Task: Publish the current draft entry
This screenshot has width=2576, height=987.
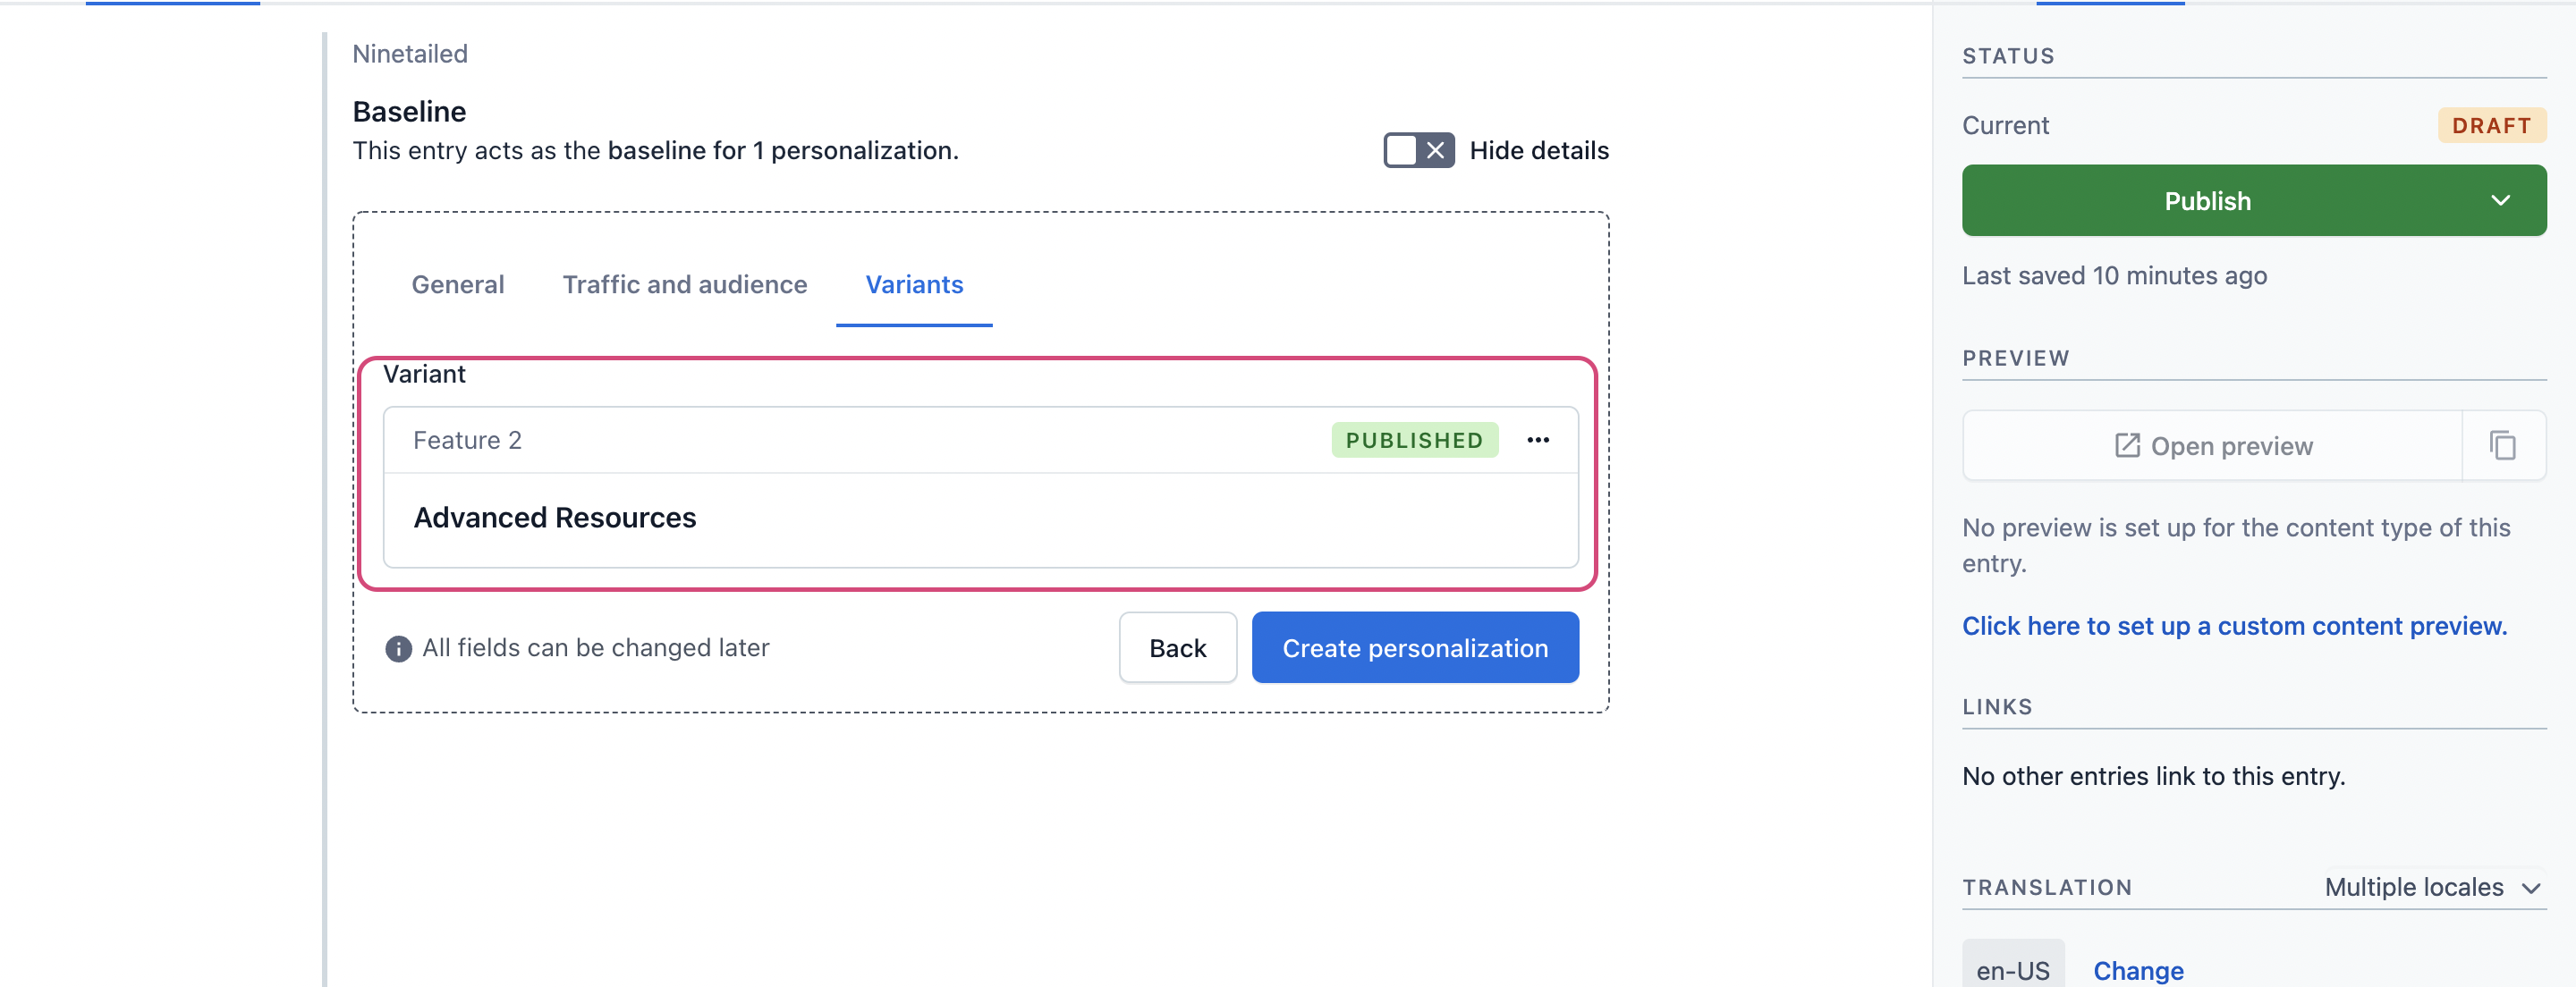Action: [x=2207, y=201]
